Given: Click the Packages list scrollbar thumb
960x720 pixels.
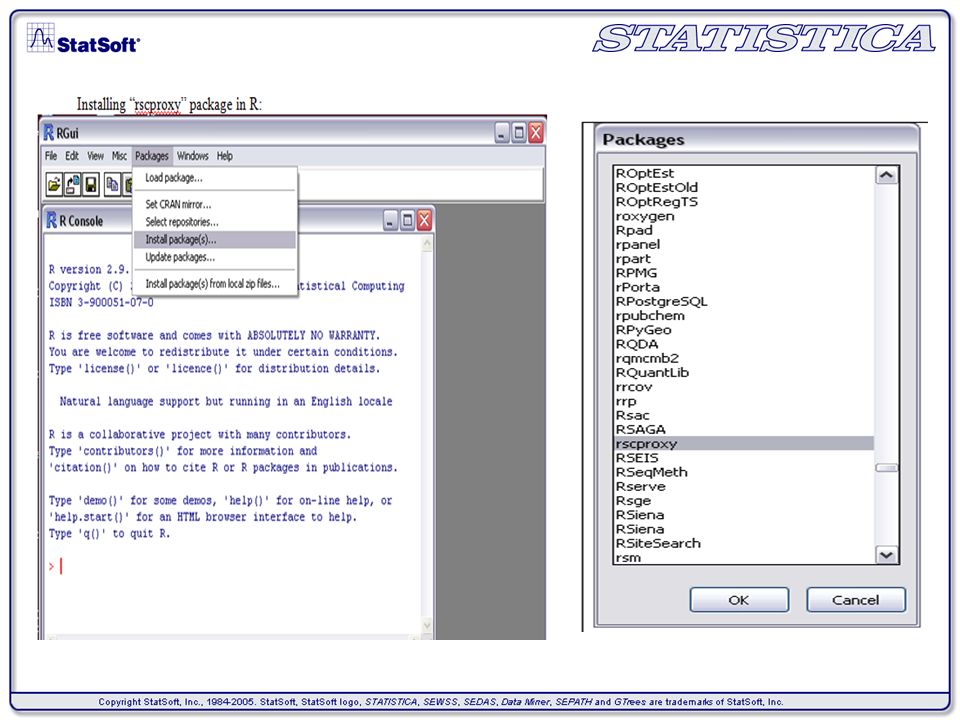Looking at the screenshot, I should [886, 468].
